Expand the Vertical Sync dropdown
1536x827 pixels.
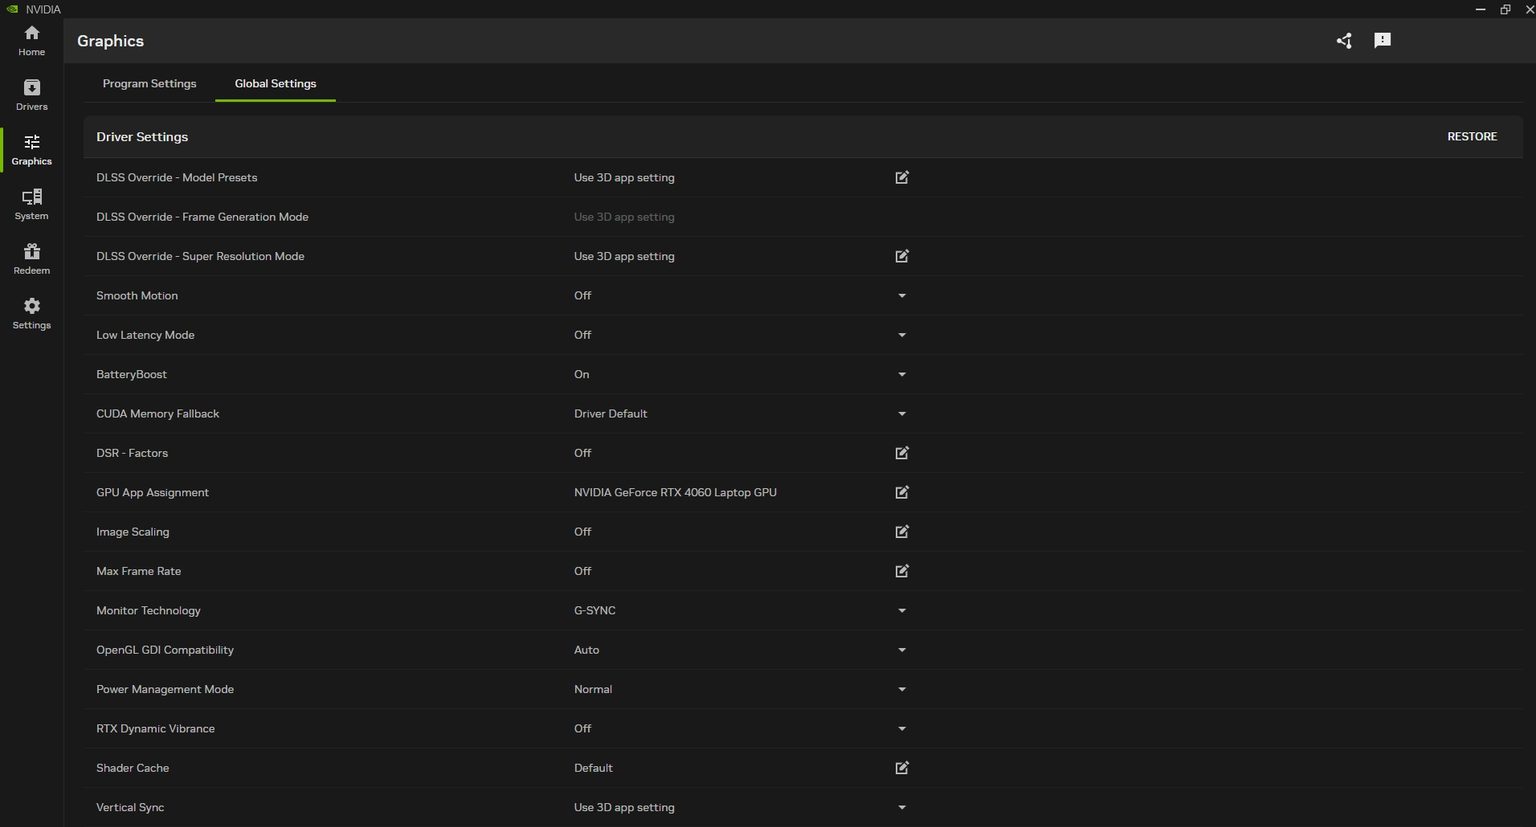pyautogui.click(x=902, y=808)
